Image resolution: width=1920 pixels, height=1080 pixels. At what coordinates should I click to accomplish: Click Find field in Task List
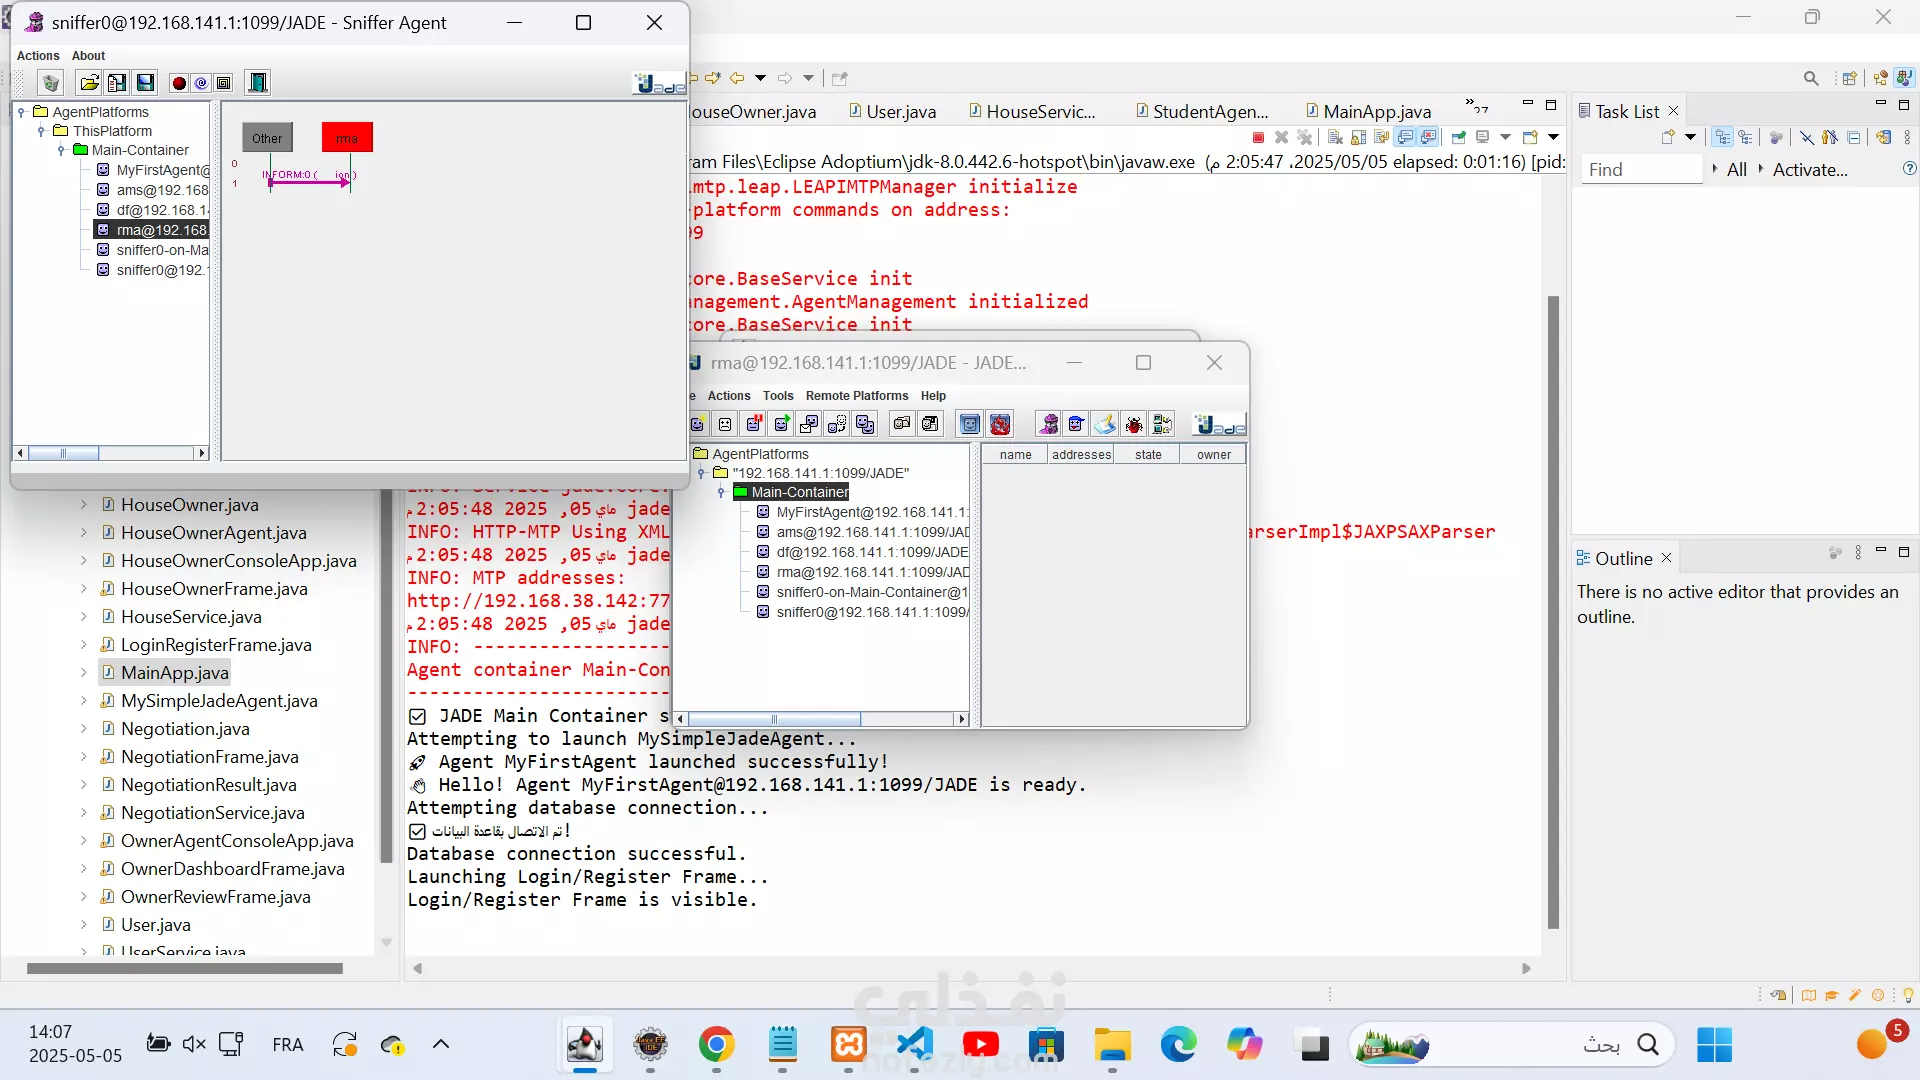pyautogui.click(x=1640, y=170)
